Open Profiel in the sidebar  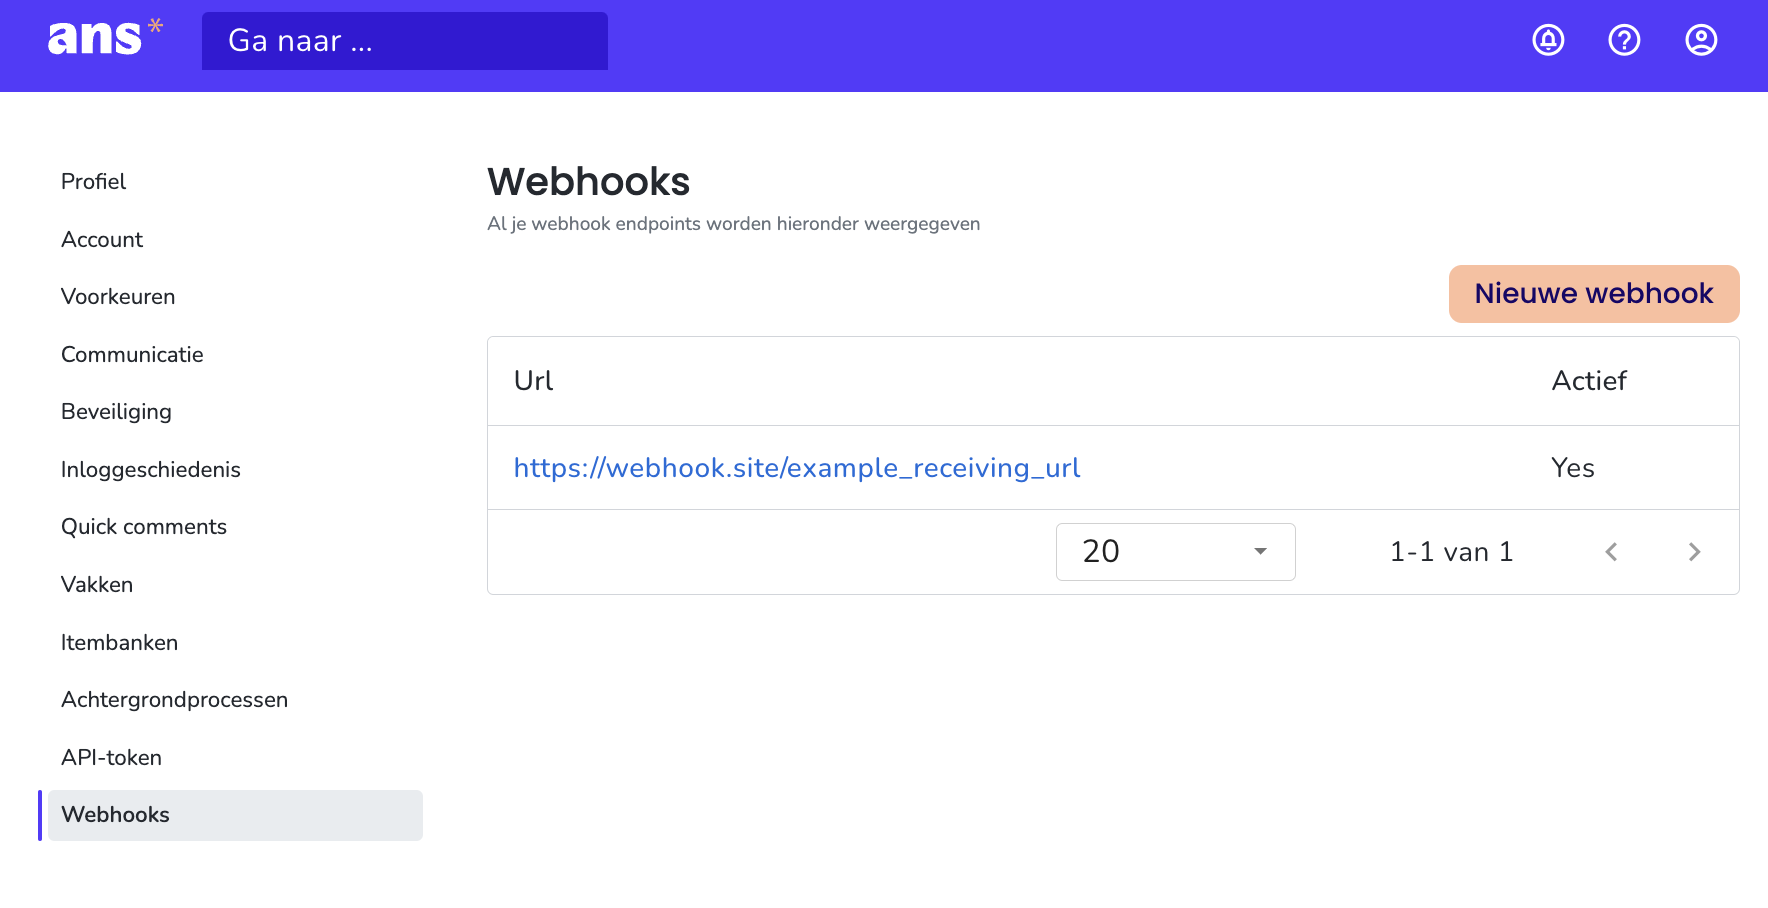(x=93, y=182)
